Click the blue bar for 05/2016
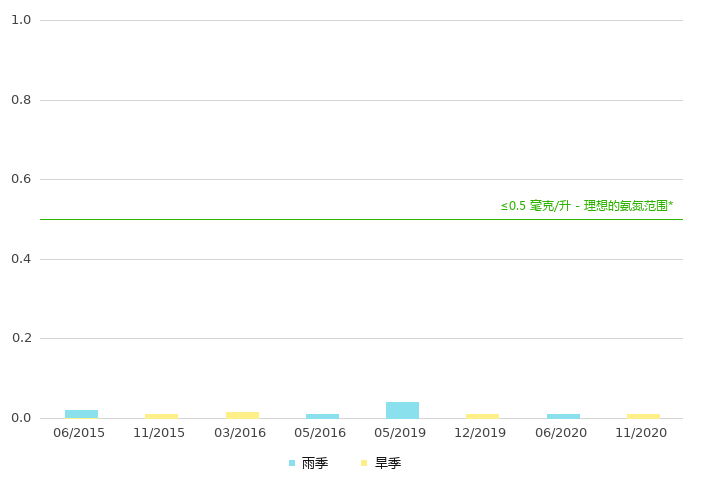Image resolution: width=702 pixels, height=498 pixels. [x=322, y=416]
